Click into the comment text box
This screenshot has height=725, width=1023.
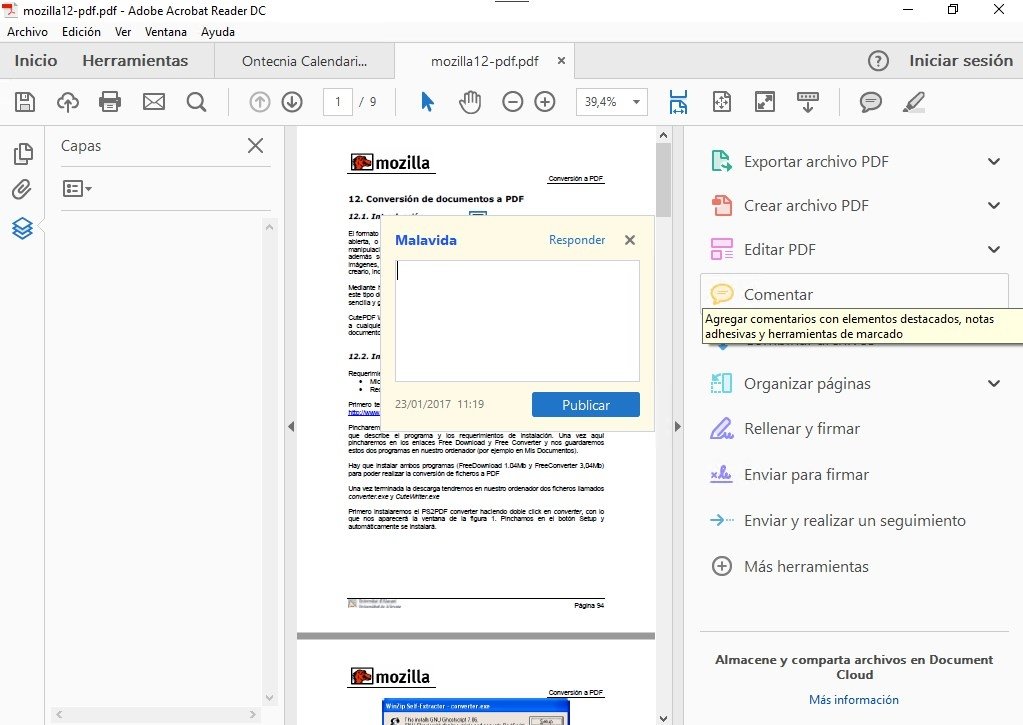pos(517,320)
